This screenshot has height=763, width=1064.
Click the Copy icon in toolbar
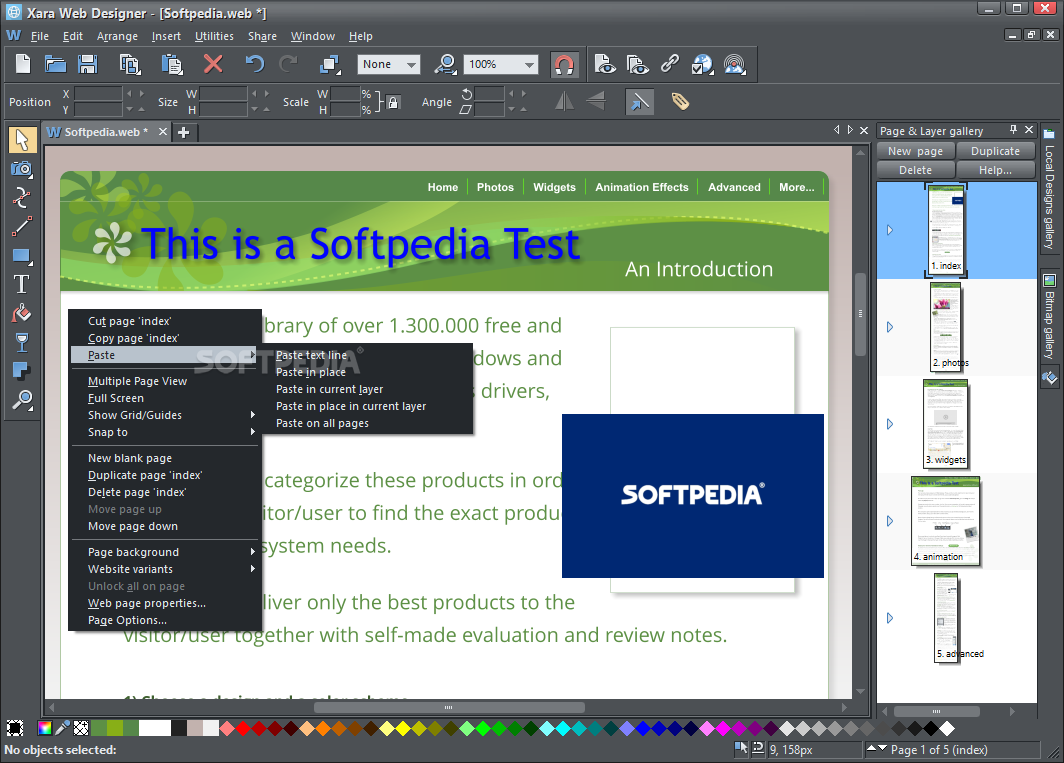(130, 64)
